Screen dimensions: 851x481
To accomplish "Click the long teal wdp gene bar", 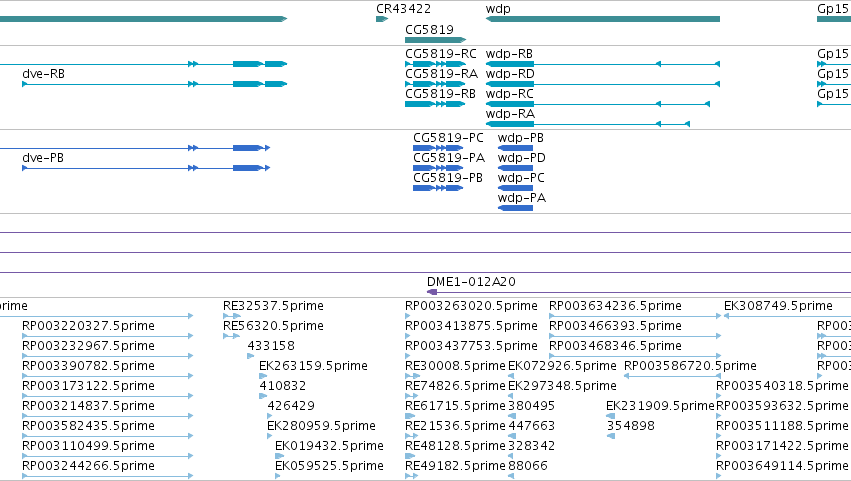I will 602,19.
